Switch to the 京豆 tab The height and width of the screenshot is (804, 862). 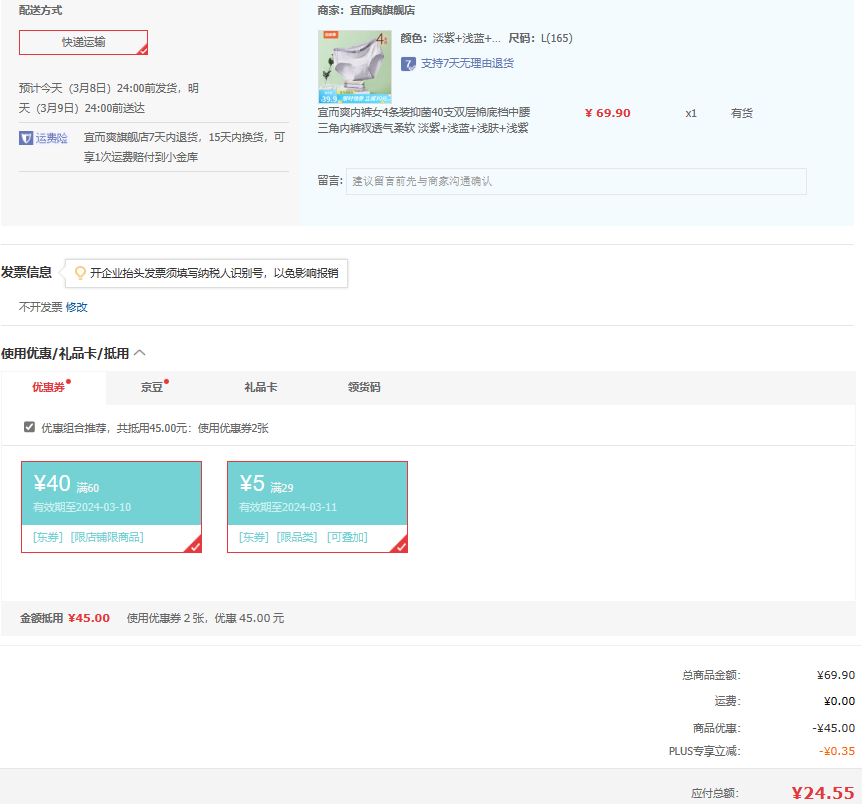[x=152, y=387]
